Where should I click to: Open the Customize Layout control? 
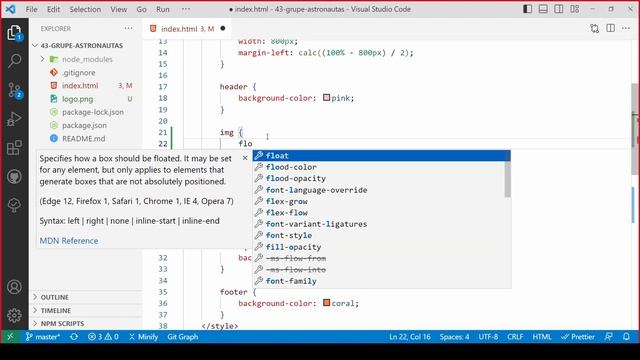[x=575, y=9]
